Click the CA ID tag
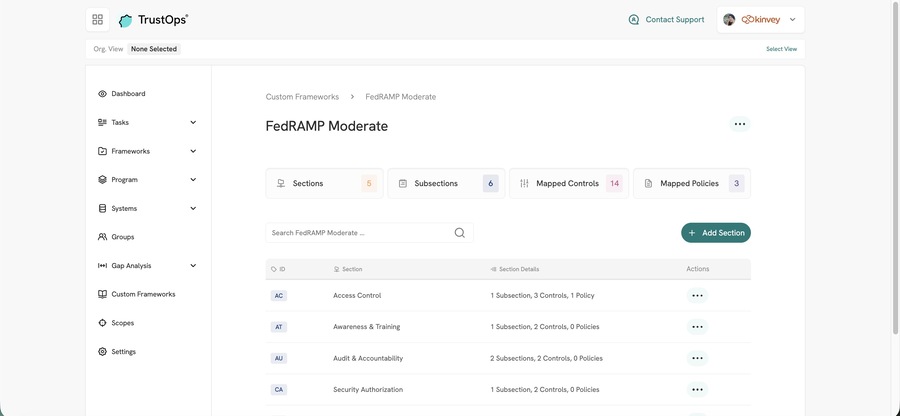900x416 pixels. click(x=278, y=390)
